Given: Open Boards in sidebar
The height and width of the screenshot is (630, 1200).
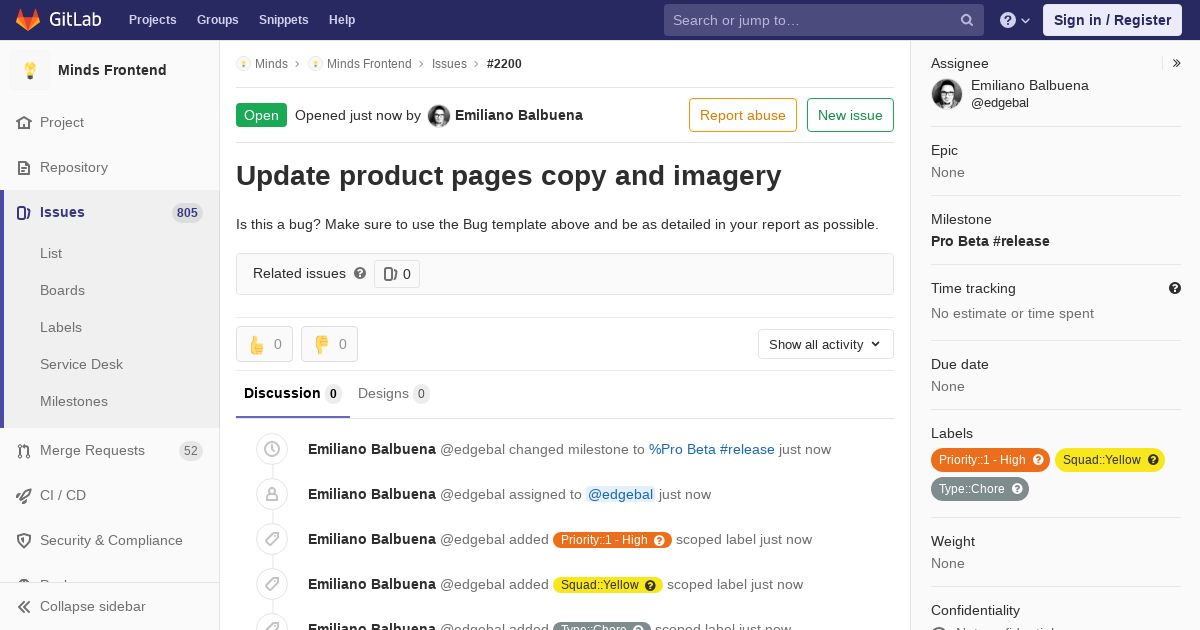Looking at the screenshot, I should pos(62,291).
